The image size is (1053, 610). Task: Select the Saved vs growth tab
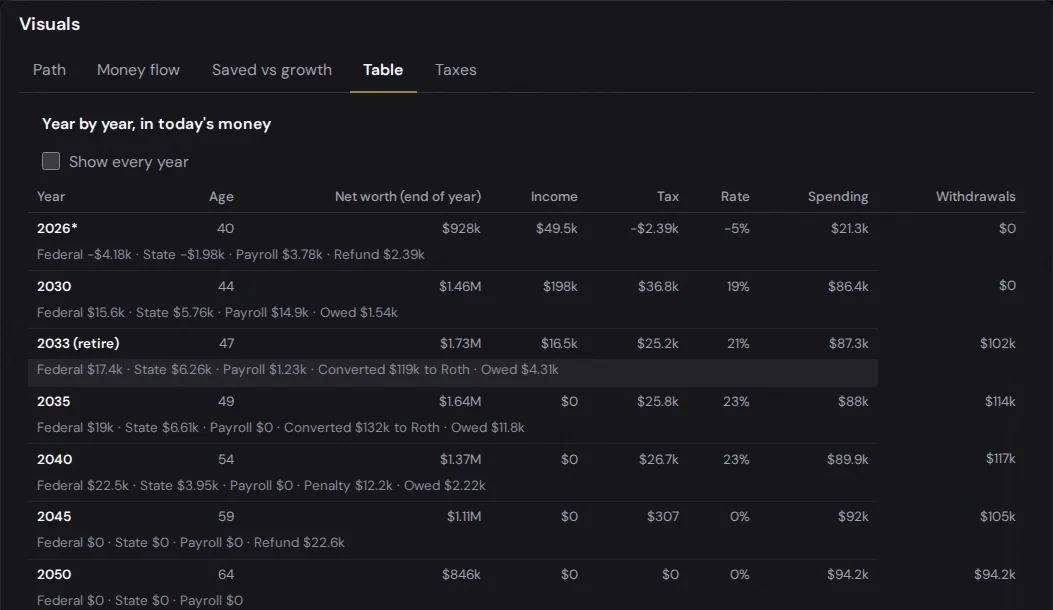tap(272, 70)
